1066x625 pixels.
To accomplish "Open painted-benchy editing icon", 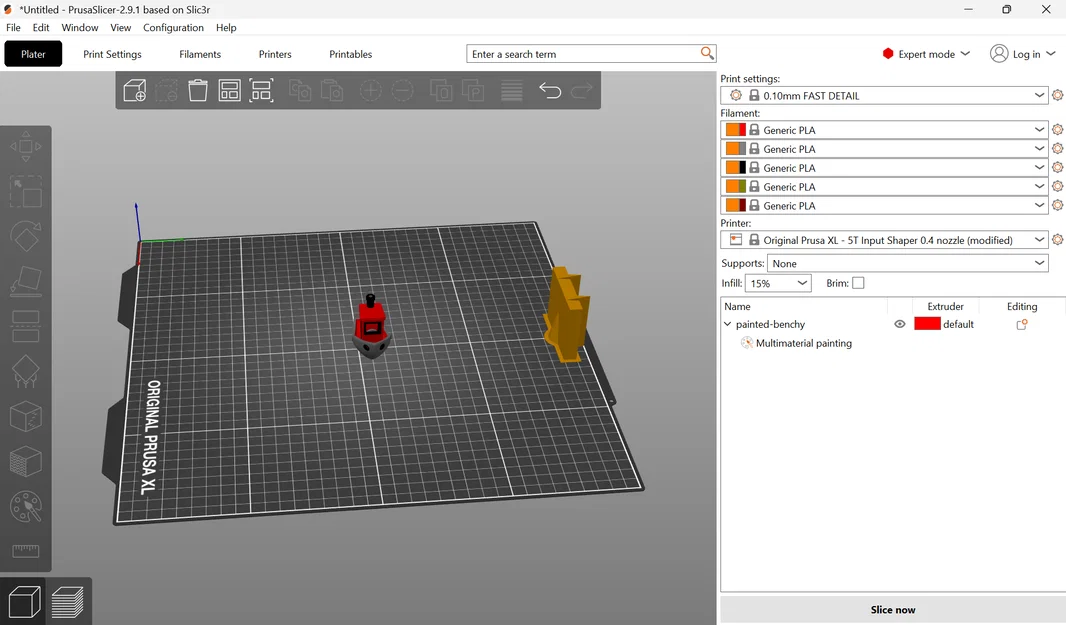I will [x=1021, y=324].
